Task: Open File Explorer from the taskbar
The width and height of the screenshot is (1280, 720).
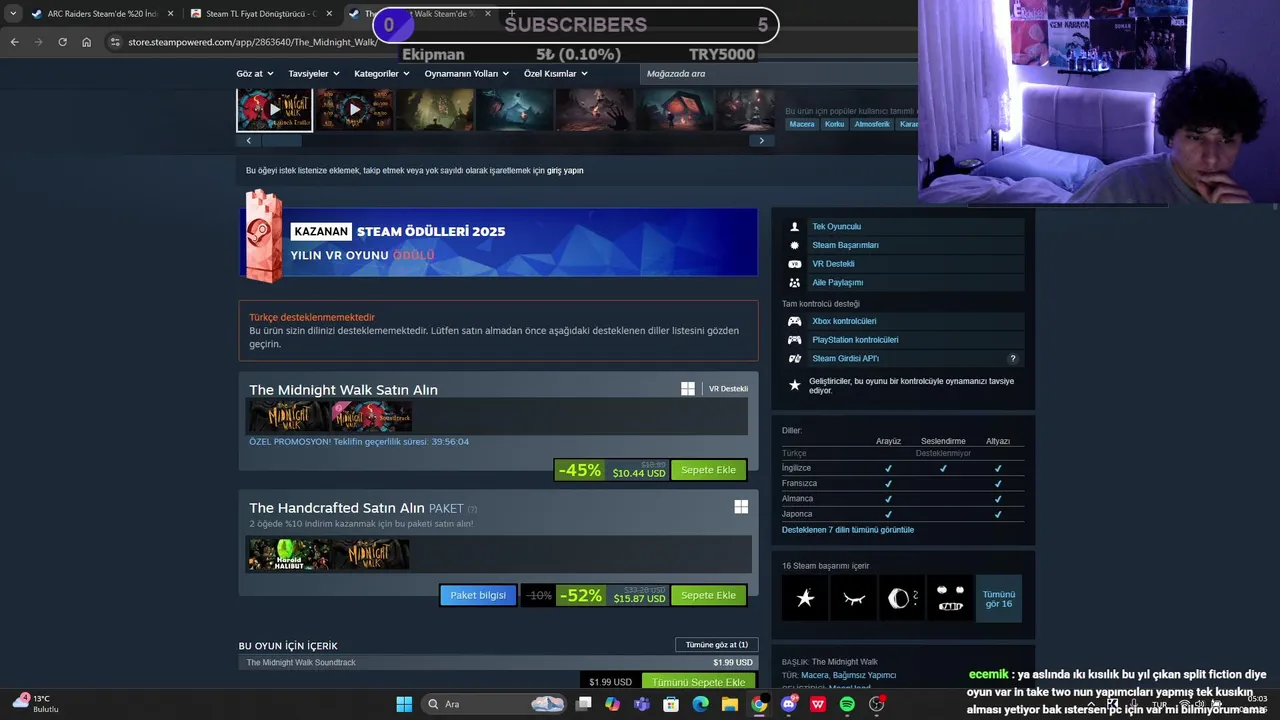Action: pos(730,704)
